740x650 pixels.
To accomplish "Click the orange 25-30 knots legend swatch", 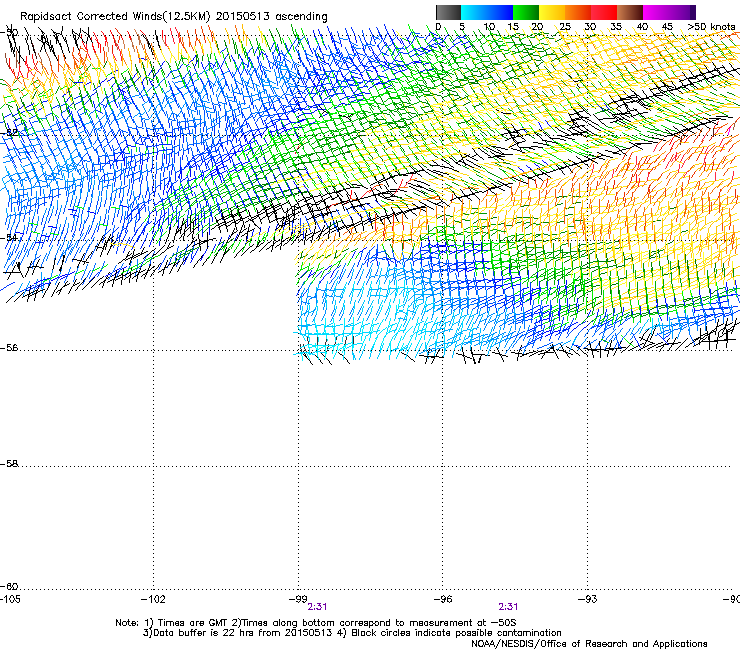I will (578, 12).
